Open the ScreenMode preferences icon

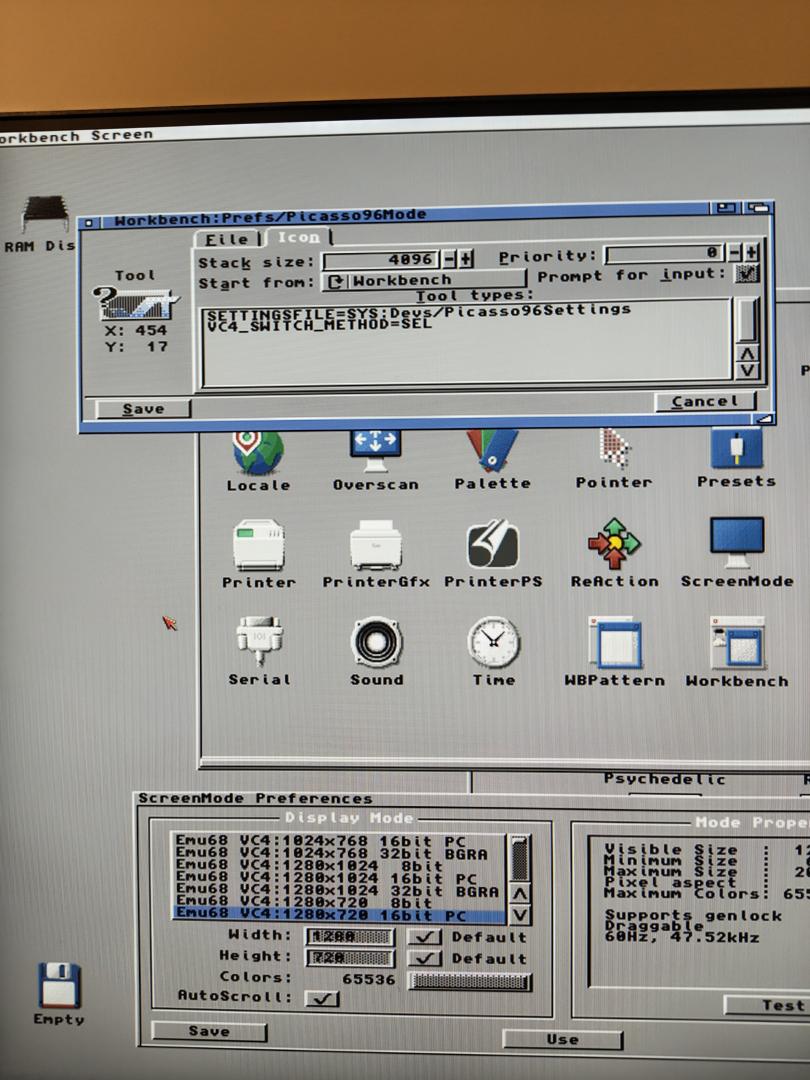(x=736, y=543)
